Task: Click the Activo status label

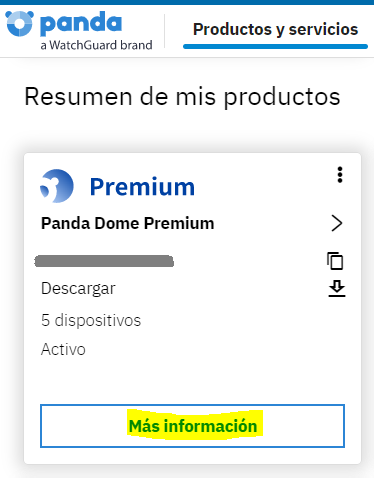Action: point(63,350)
